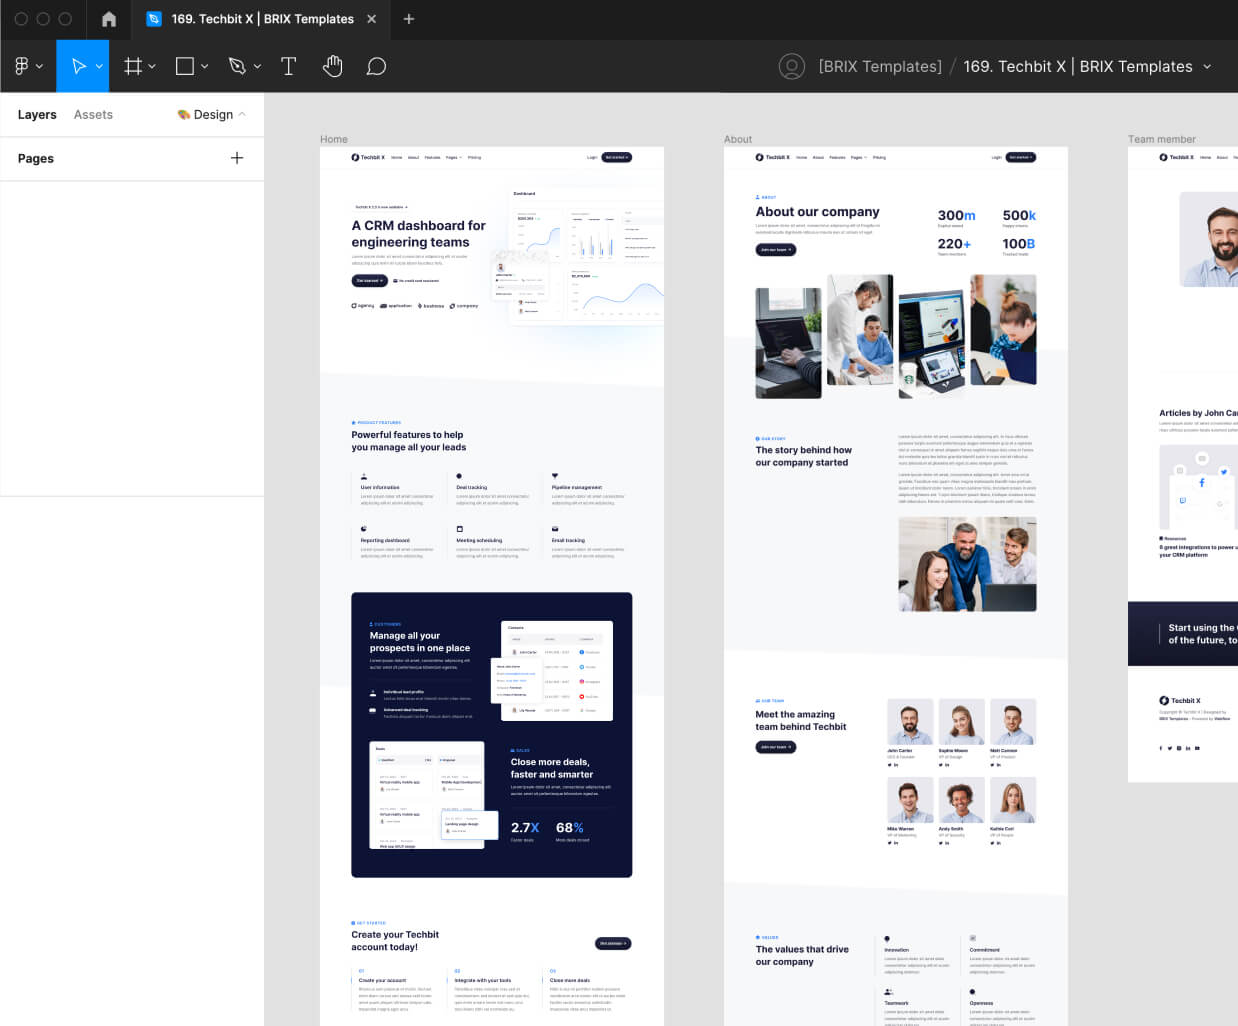This screenshot has width=1238, height=1026.
Task: Select the Frame tool
Action: point(131,66)
